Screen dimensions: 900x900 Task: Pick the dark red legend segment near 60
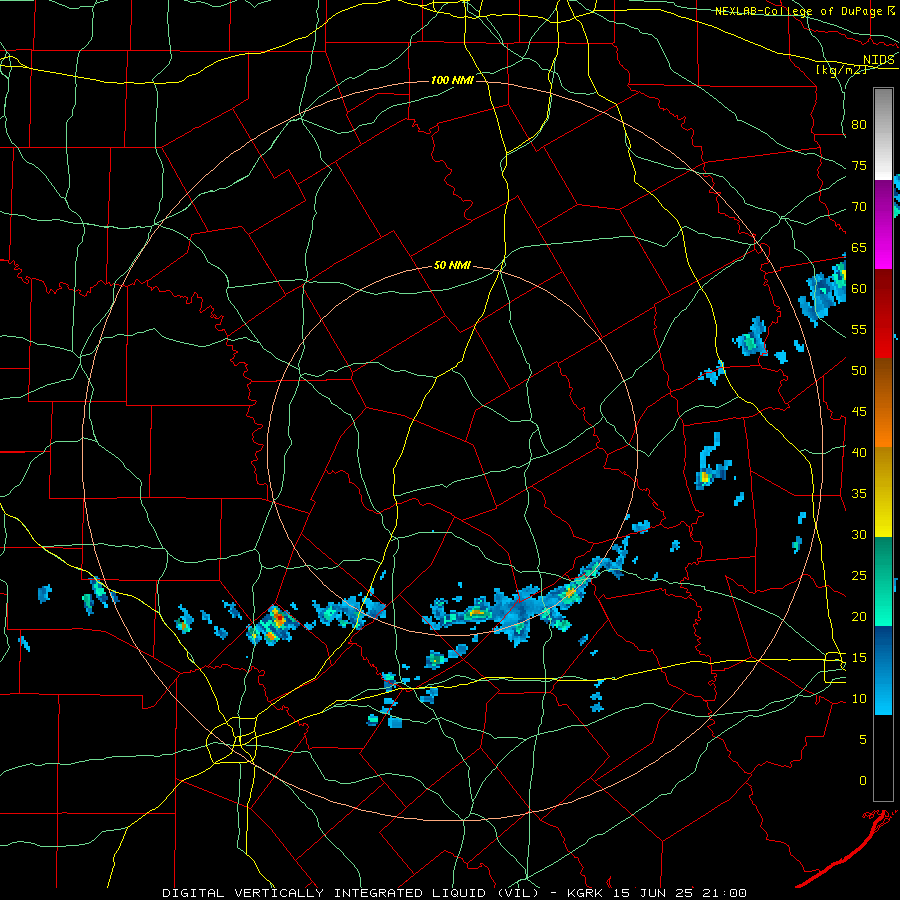coord(883,314)
